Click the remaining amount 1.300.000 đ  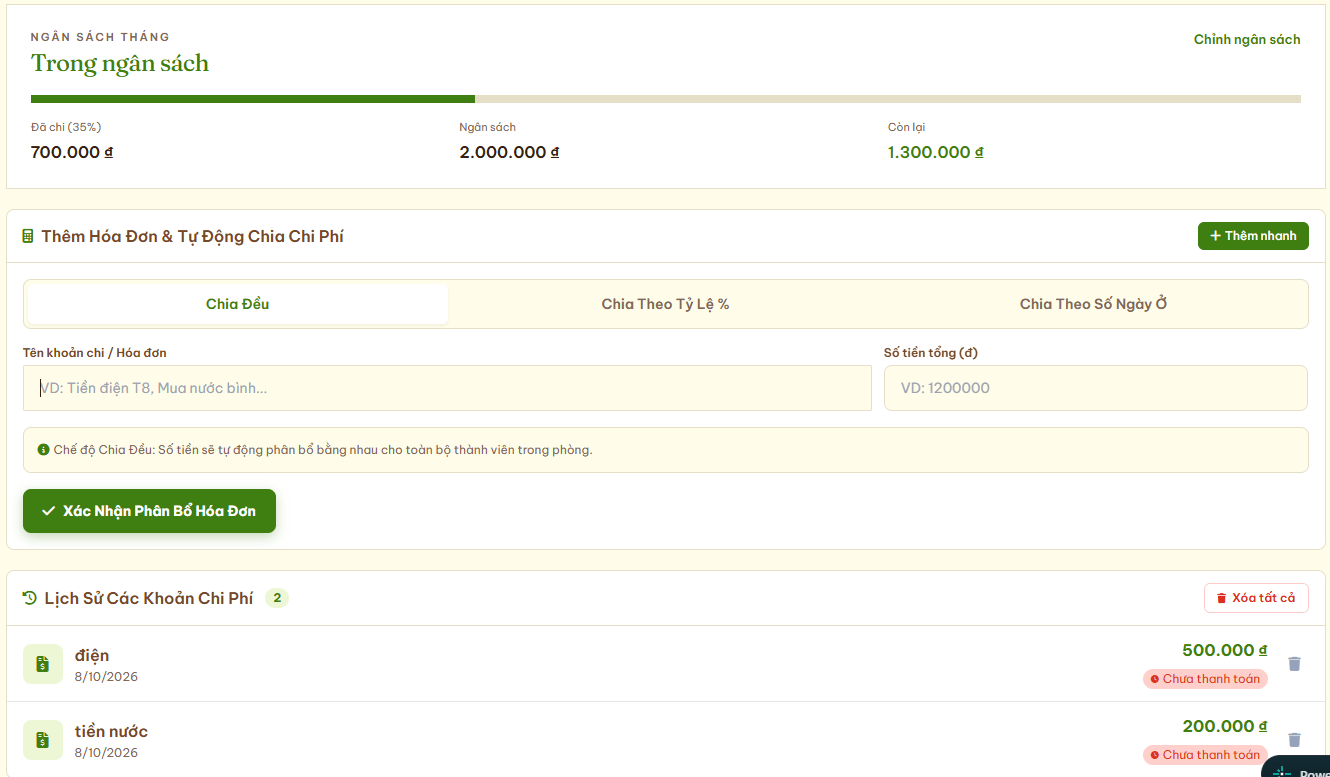936,152
